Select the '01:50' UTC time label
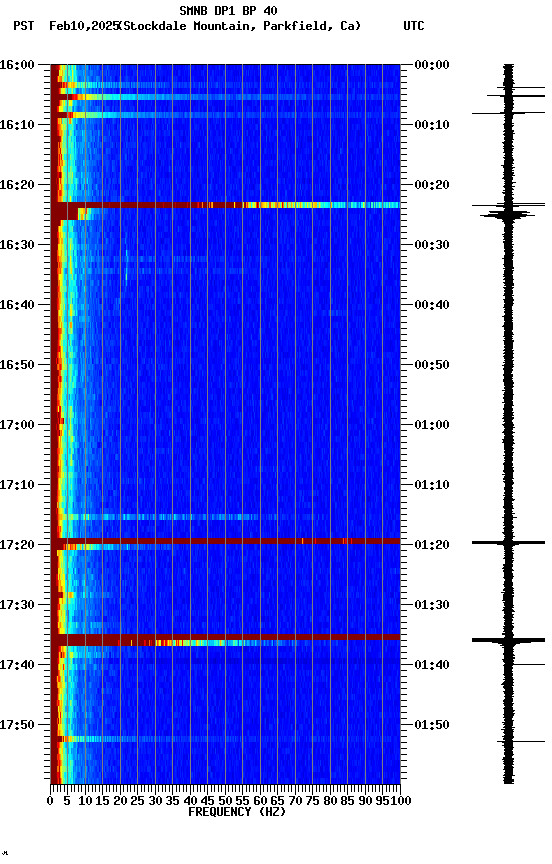 (432, 725)
